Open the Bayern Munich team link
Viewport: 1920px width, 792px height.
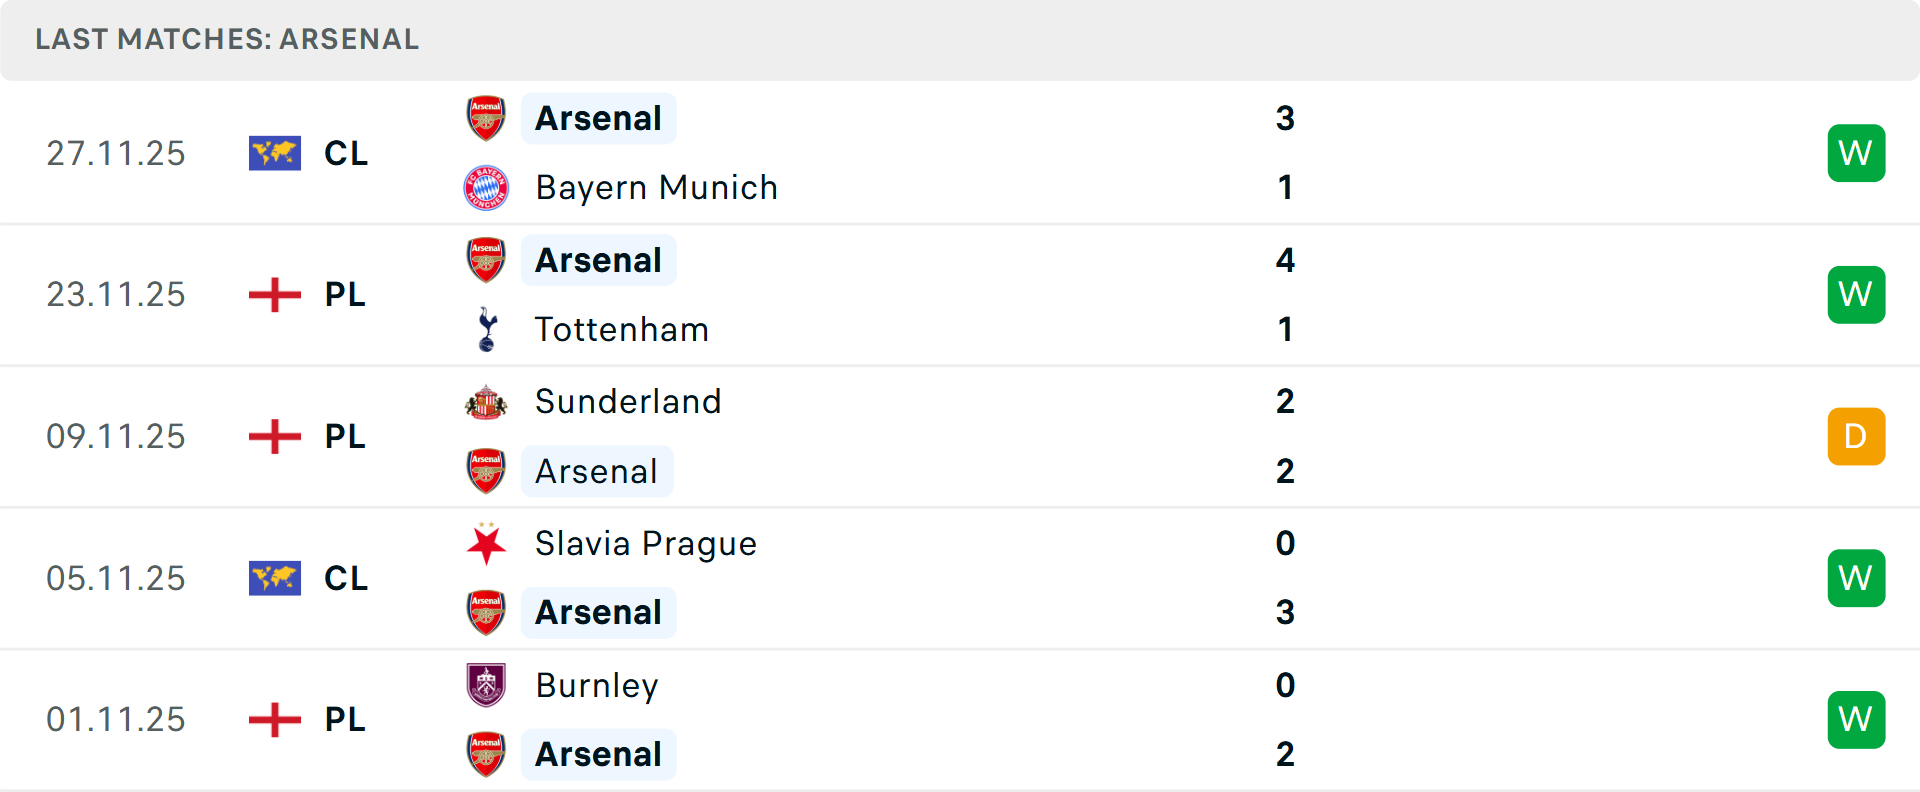[656, 188]
